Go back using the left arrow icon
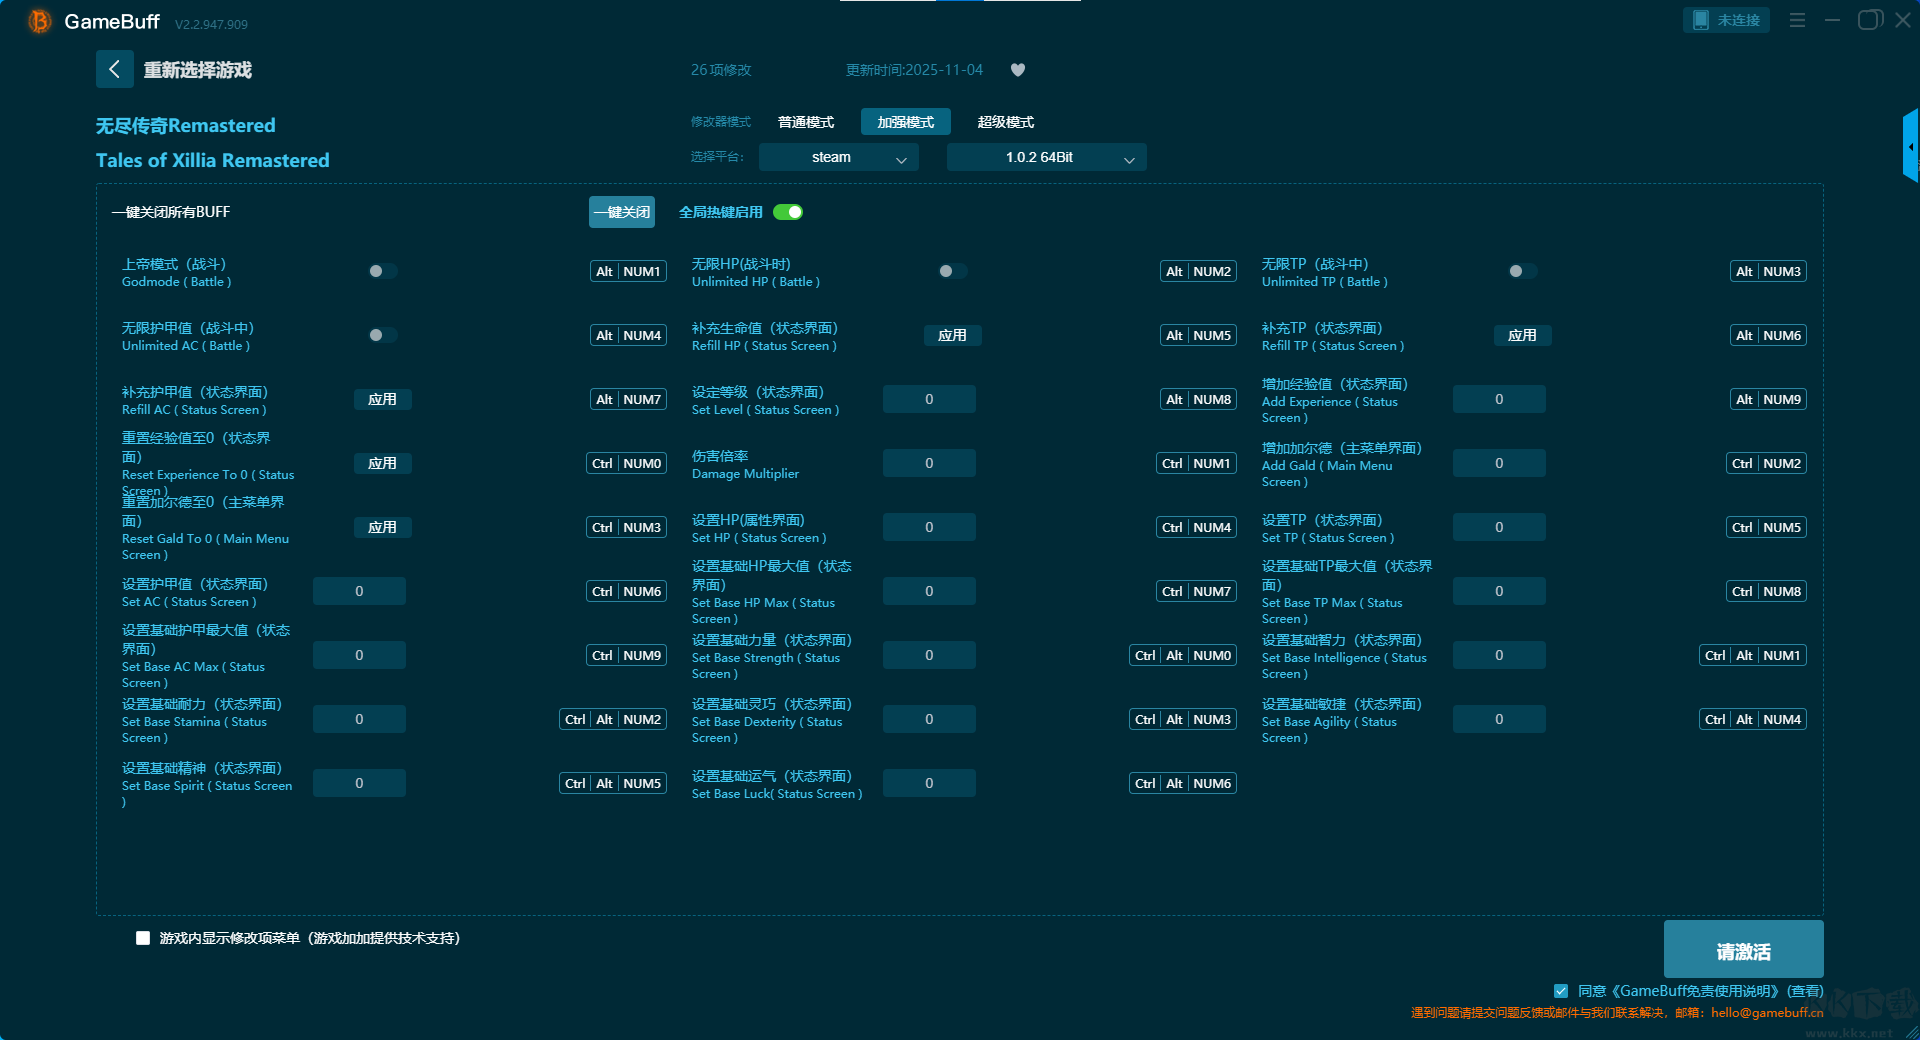This screenshot has height=1040, width=1920. tap(114, 69)
